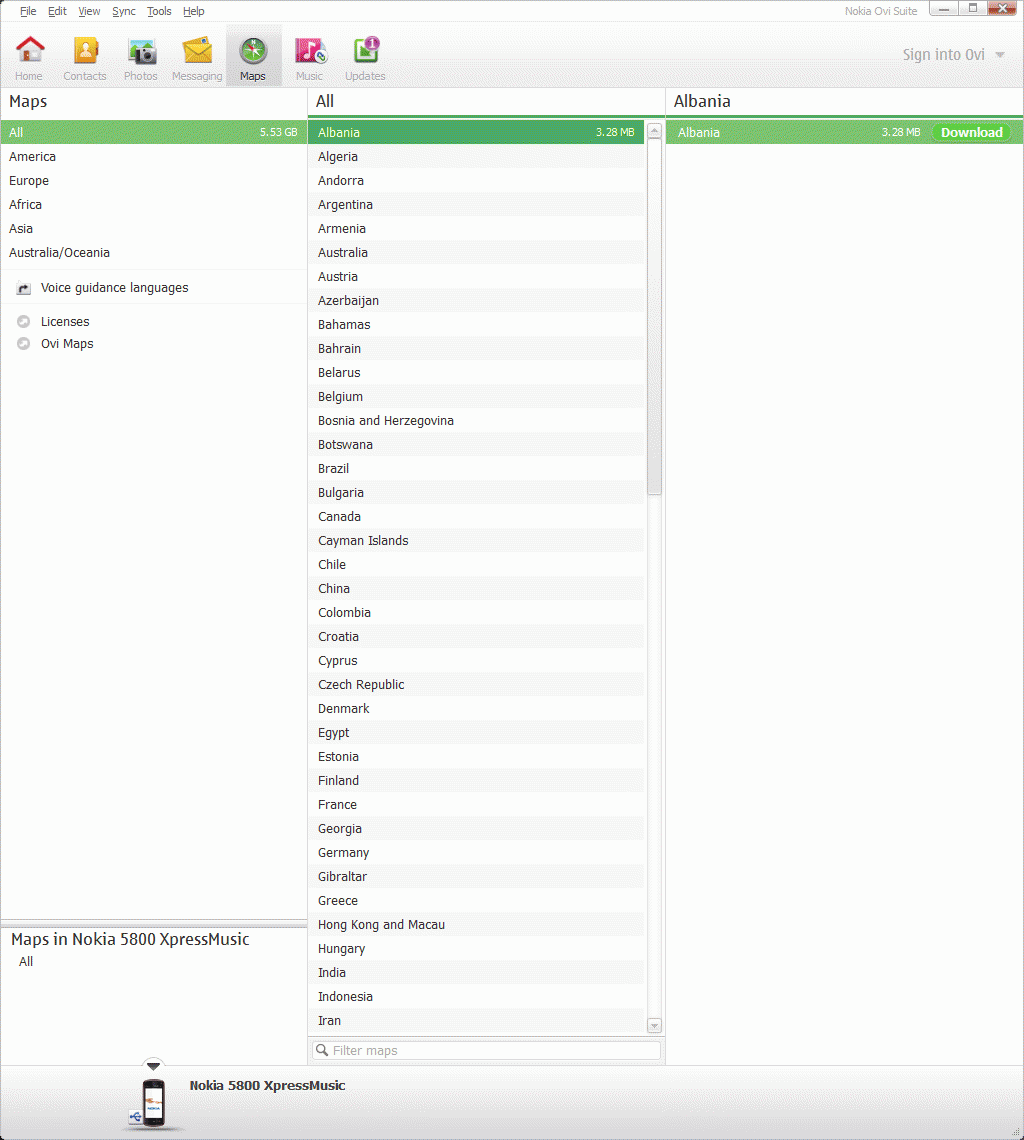Click the Voice guidance languages arrow icon
This screenshot has width=1024, height=1140.
[x=24, y=288]
